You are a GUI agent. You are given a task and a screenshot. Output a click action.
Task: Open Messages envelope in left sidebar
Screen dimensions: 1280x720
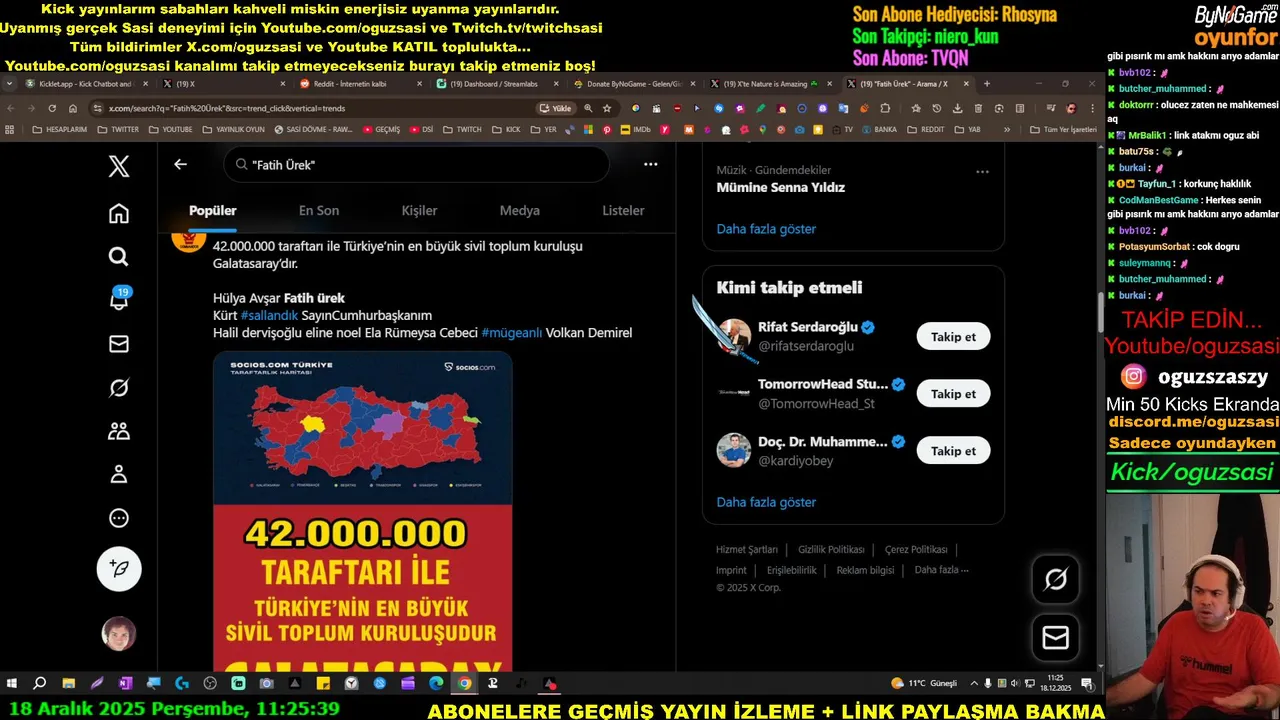[x=119, y=344]
